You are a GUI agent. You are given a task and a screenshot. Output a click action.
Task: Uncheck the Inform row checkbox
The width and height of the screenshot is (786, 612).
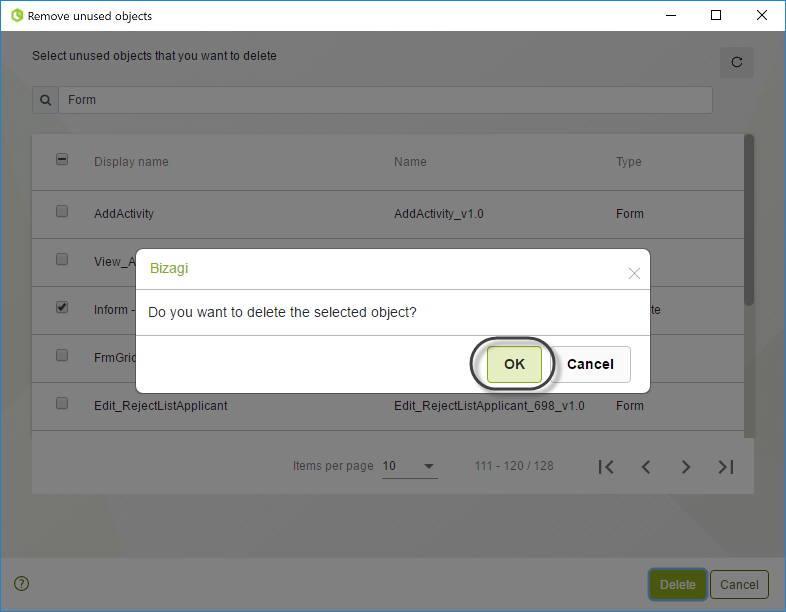[x=62, y=307]
